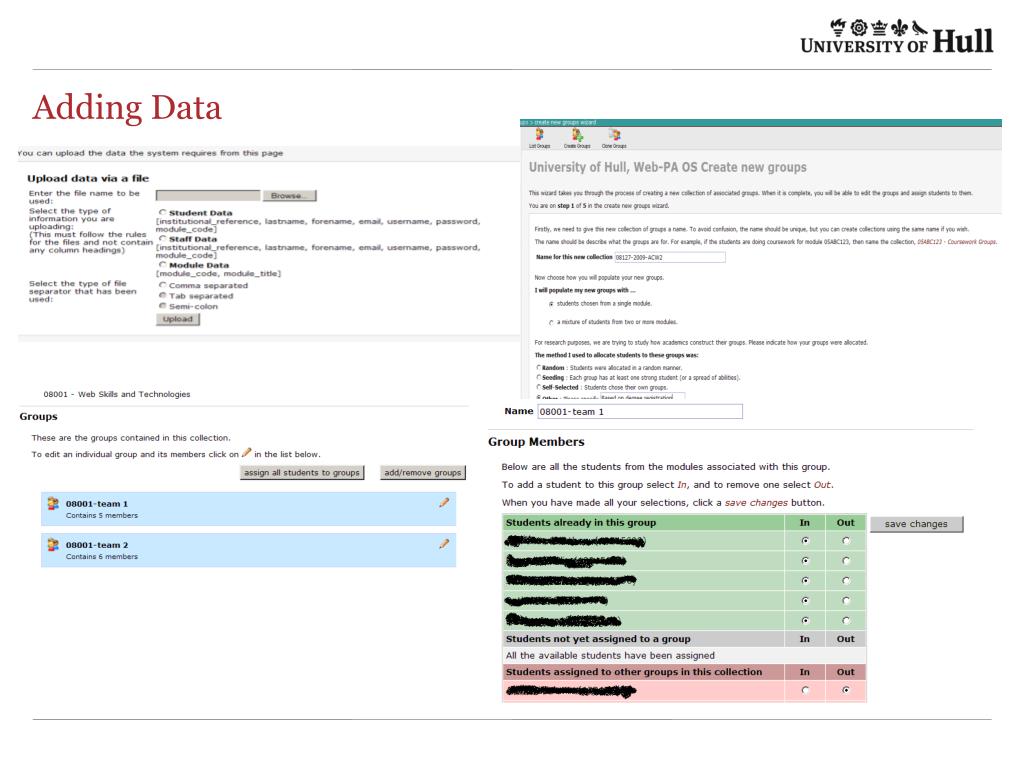The height and width of the screenshot is (768, 1024).
Task: Select the Staff Data radio option
Action: (163, 238)
